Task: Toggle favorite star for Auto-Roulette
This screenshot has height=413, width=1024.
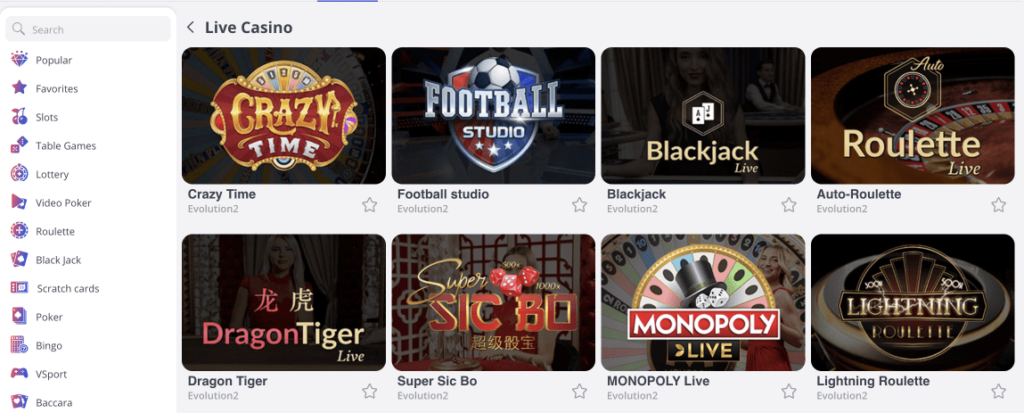Action: [x=999, y=205]
